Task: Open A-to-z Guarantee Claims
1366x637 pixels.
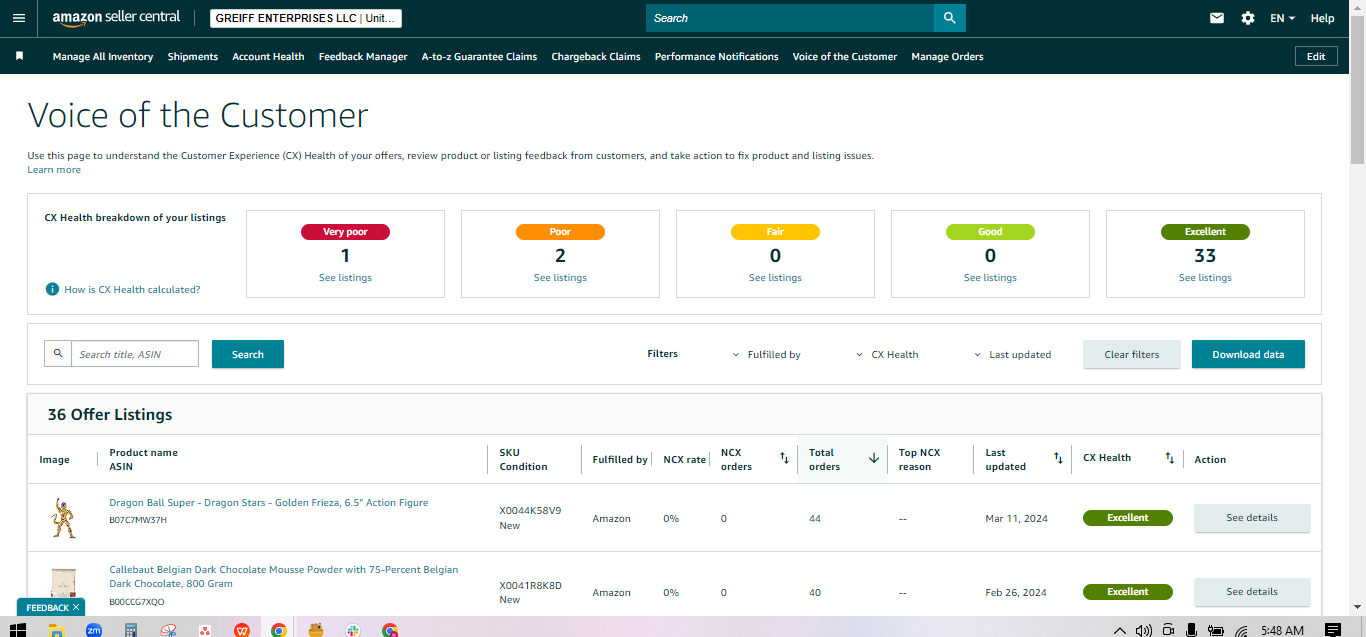Action: pyautogui.click(x=479, y=56)
